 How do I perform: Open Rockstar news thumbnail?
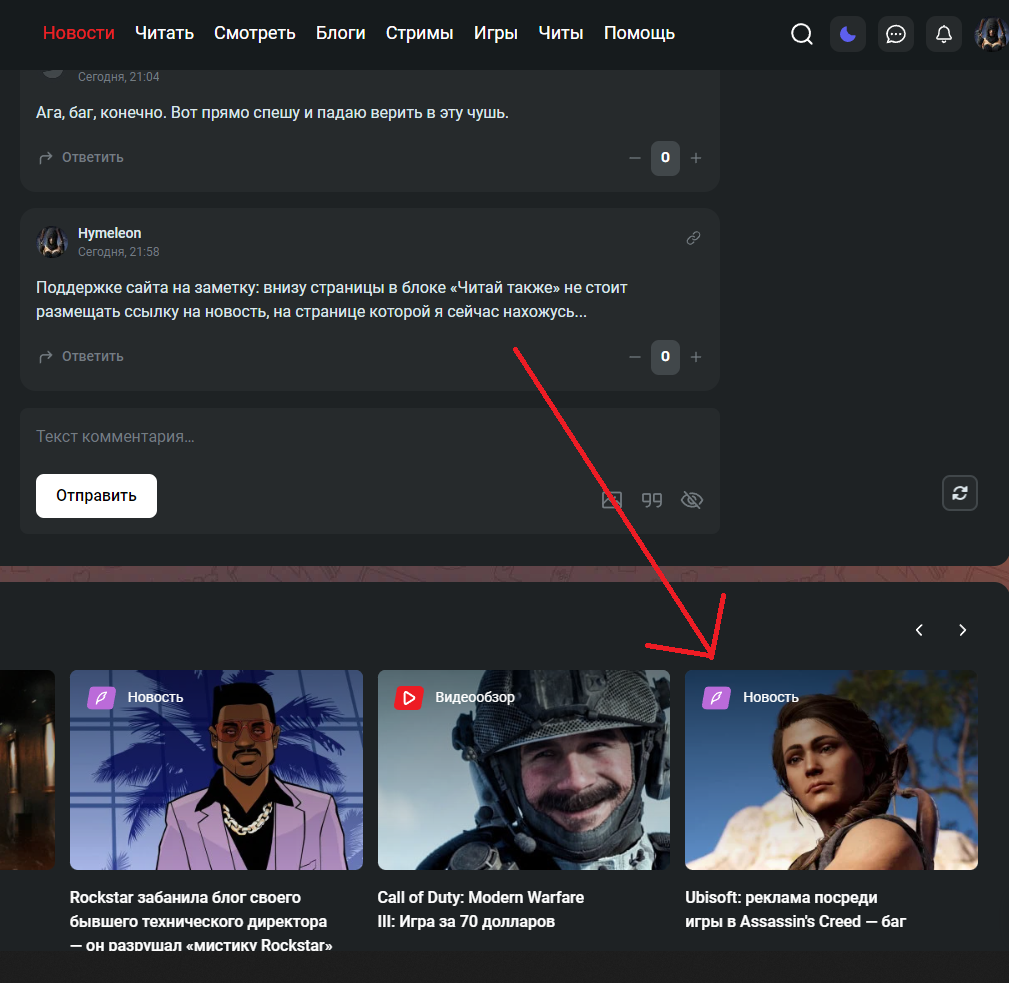pyautogui.click(x=216, y=770)
